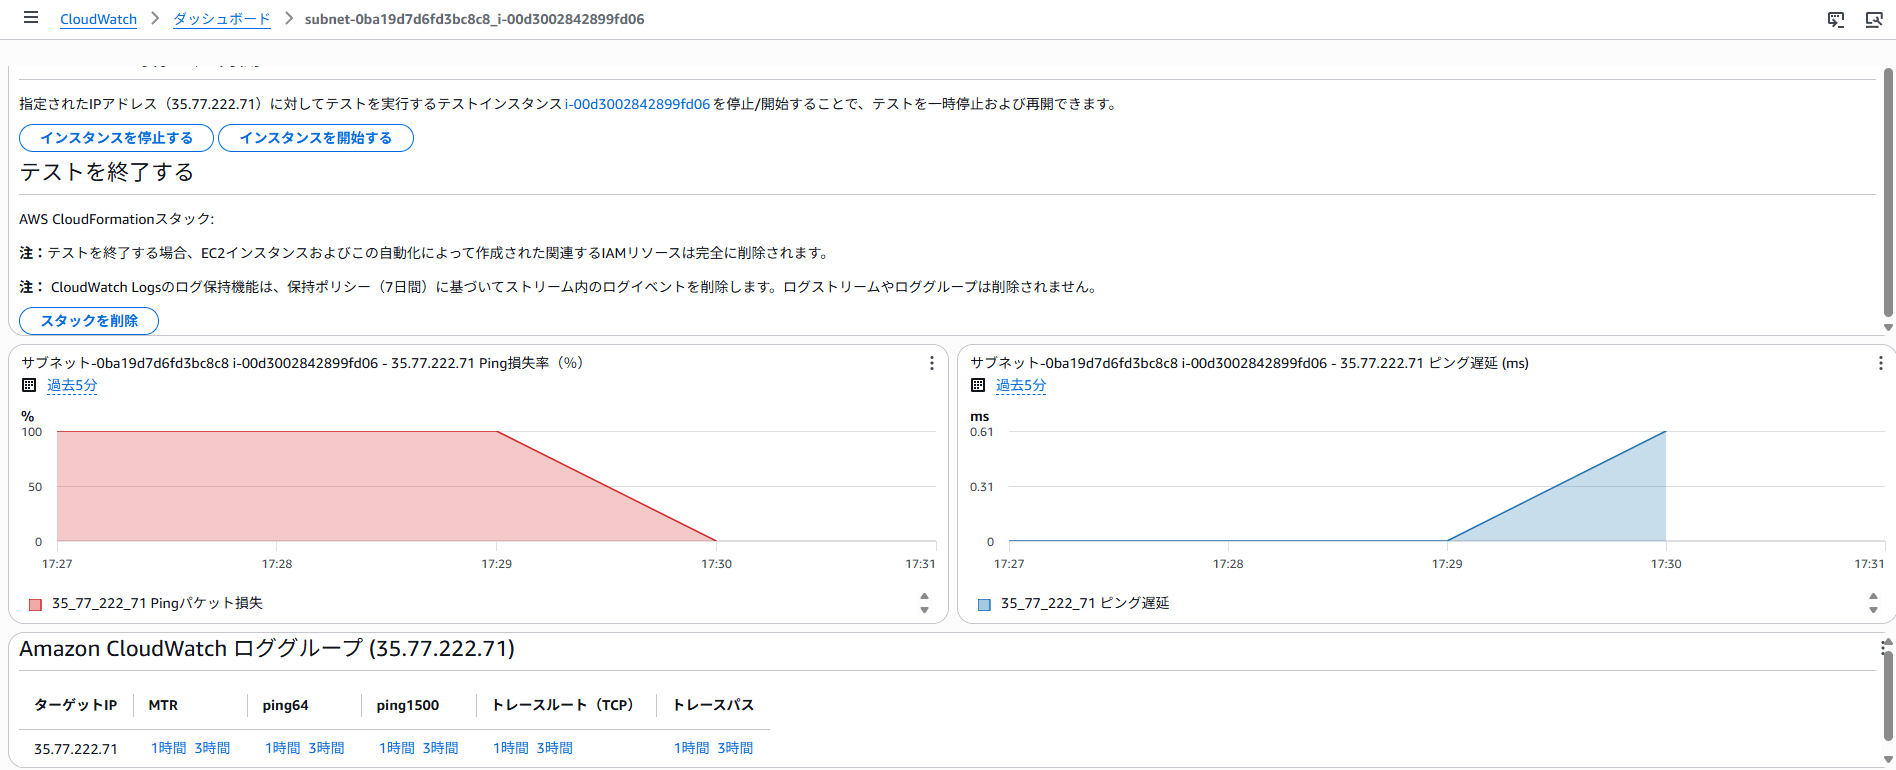1896x770 pixels.
Task: Open ping64 1時間 log link
Action: 283,748
